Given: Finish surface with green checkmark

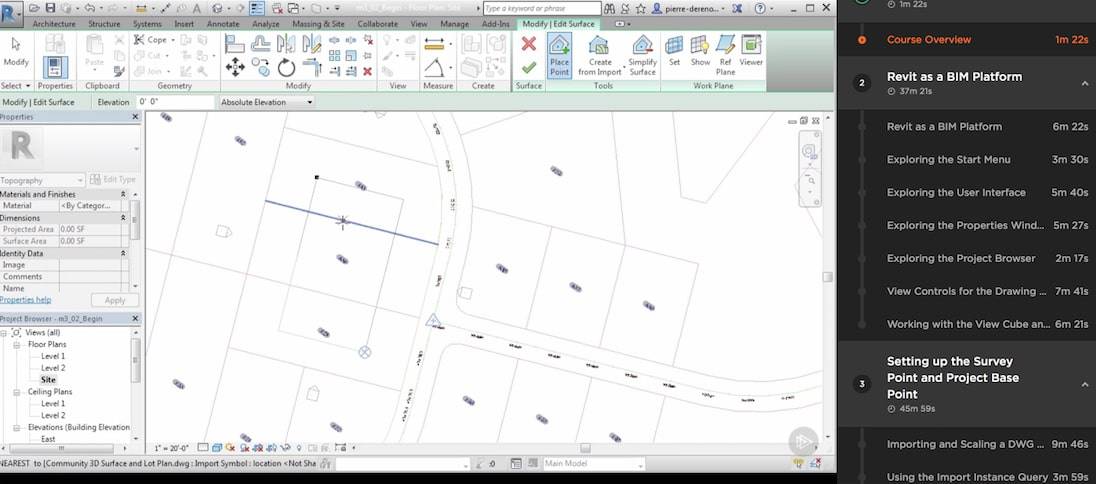Looking at the screenshot, I should pyautogui.click(x=529, y=68).
